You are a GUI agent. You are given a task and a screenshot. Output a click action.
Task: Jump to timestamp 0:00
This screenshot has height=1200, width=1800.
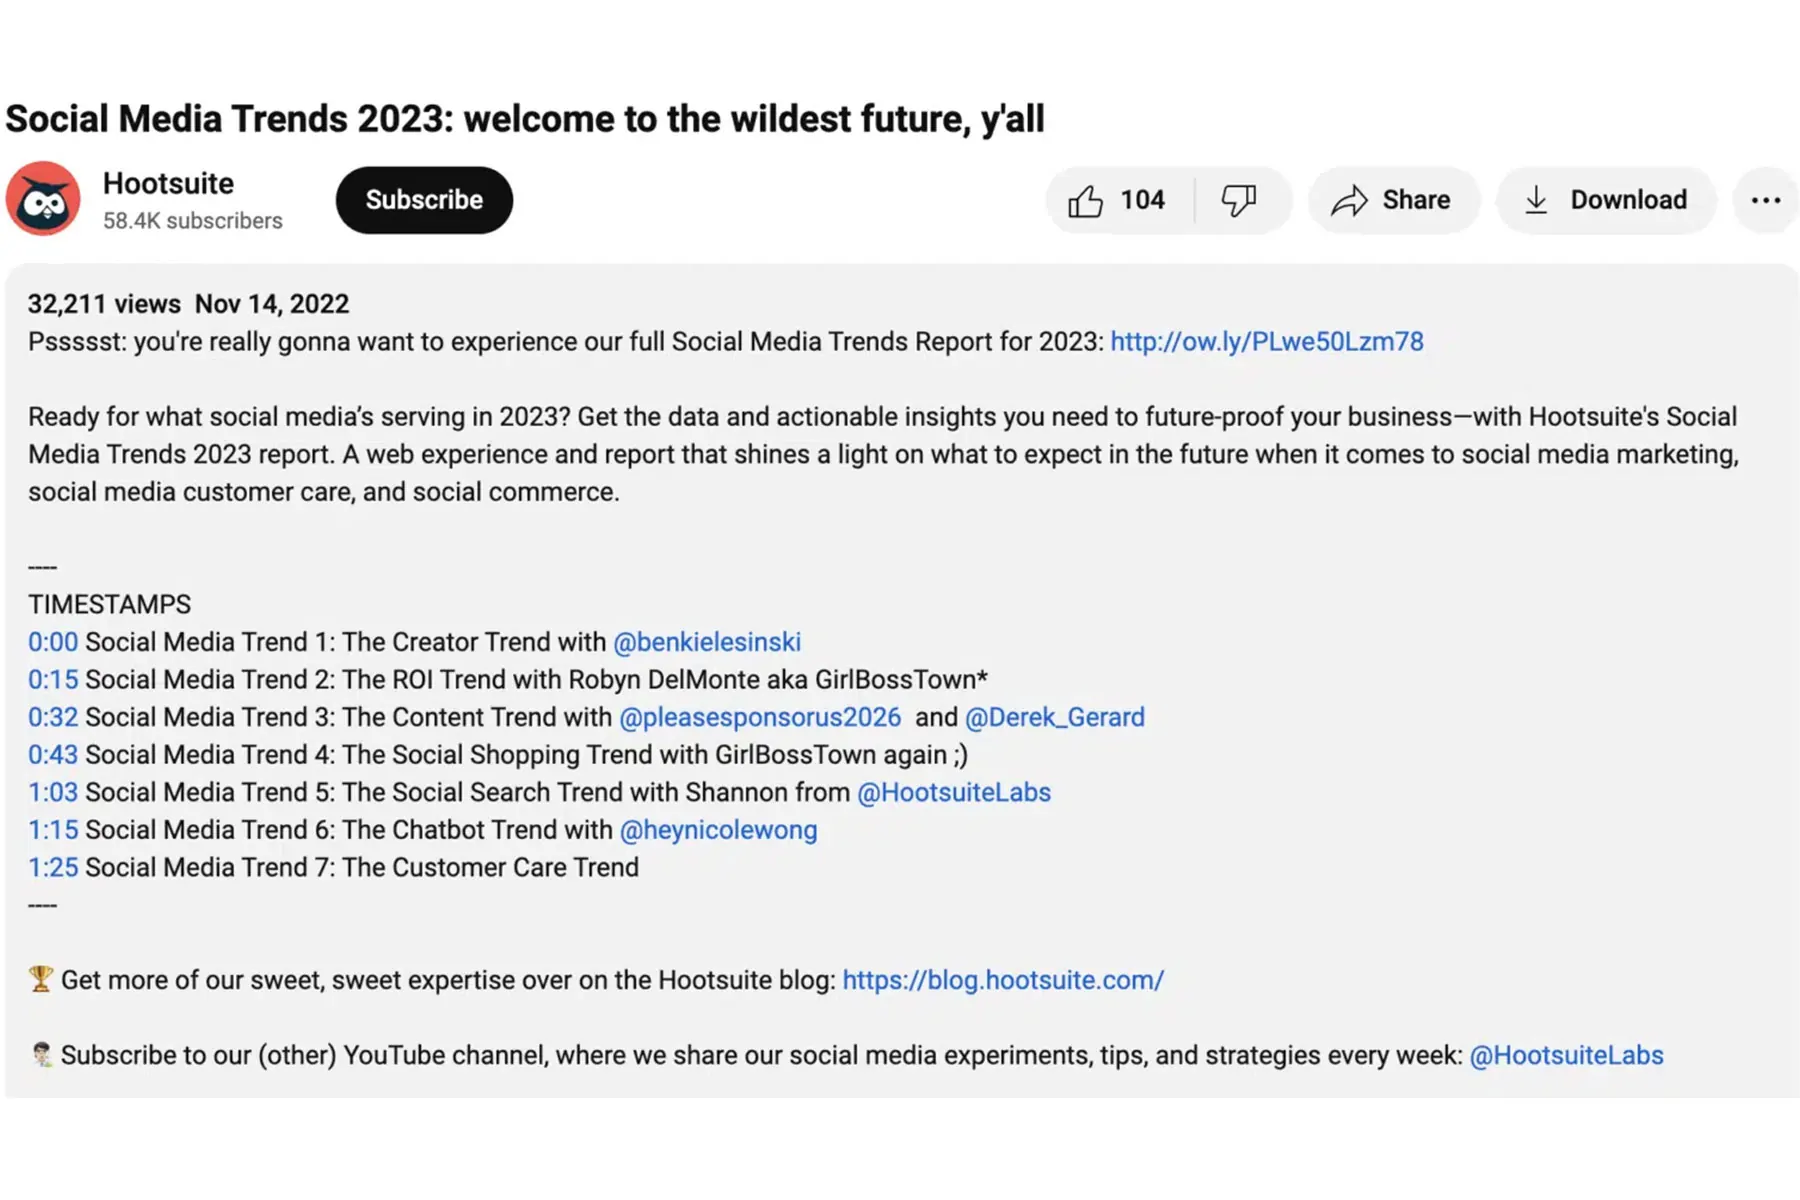pos(53,642)
